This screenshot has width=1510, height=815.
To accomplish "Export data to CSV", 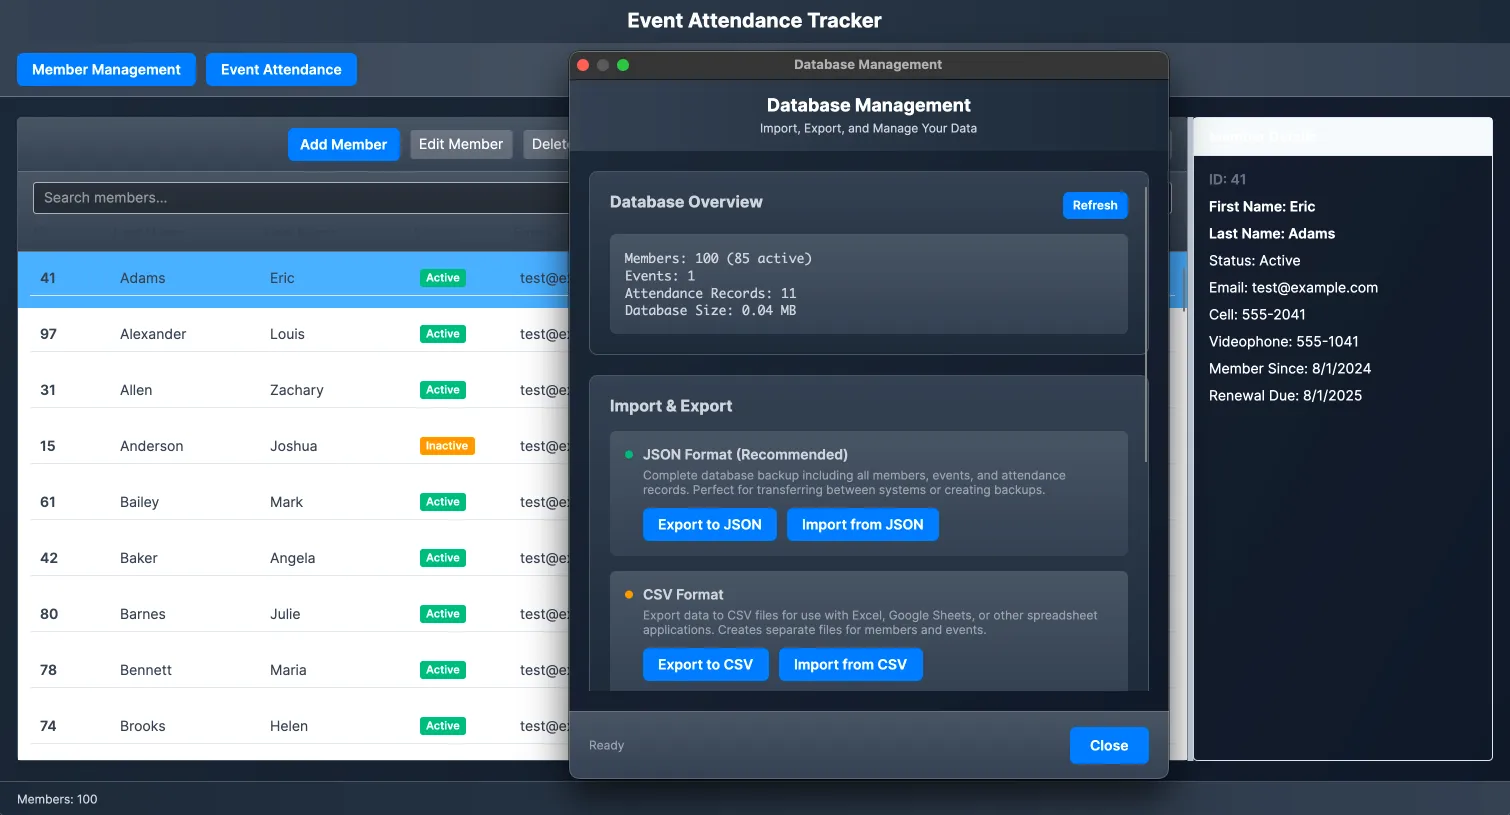I will click(x=705, y=665).
